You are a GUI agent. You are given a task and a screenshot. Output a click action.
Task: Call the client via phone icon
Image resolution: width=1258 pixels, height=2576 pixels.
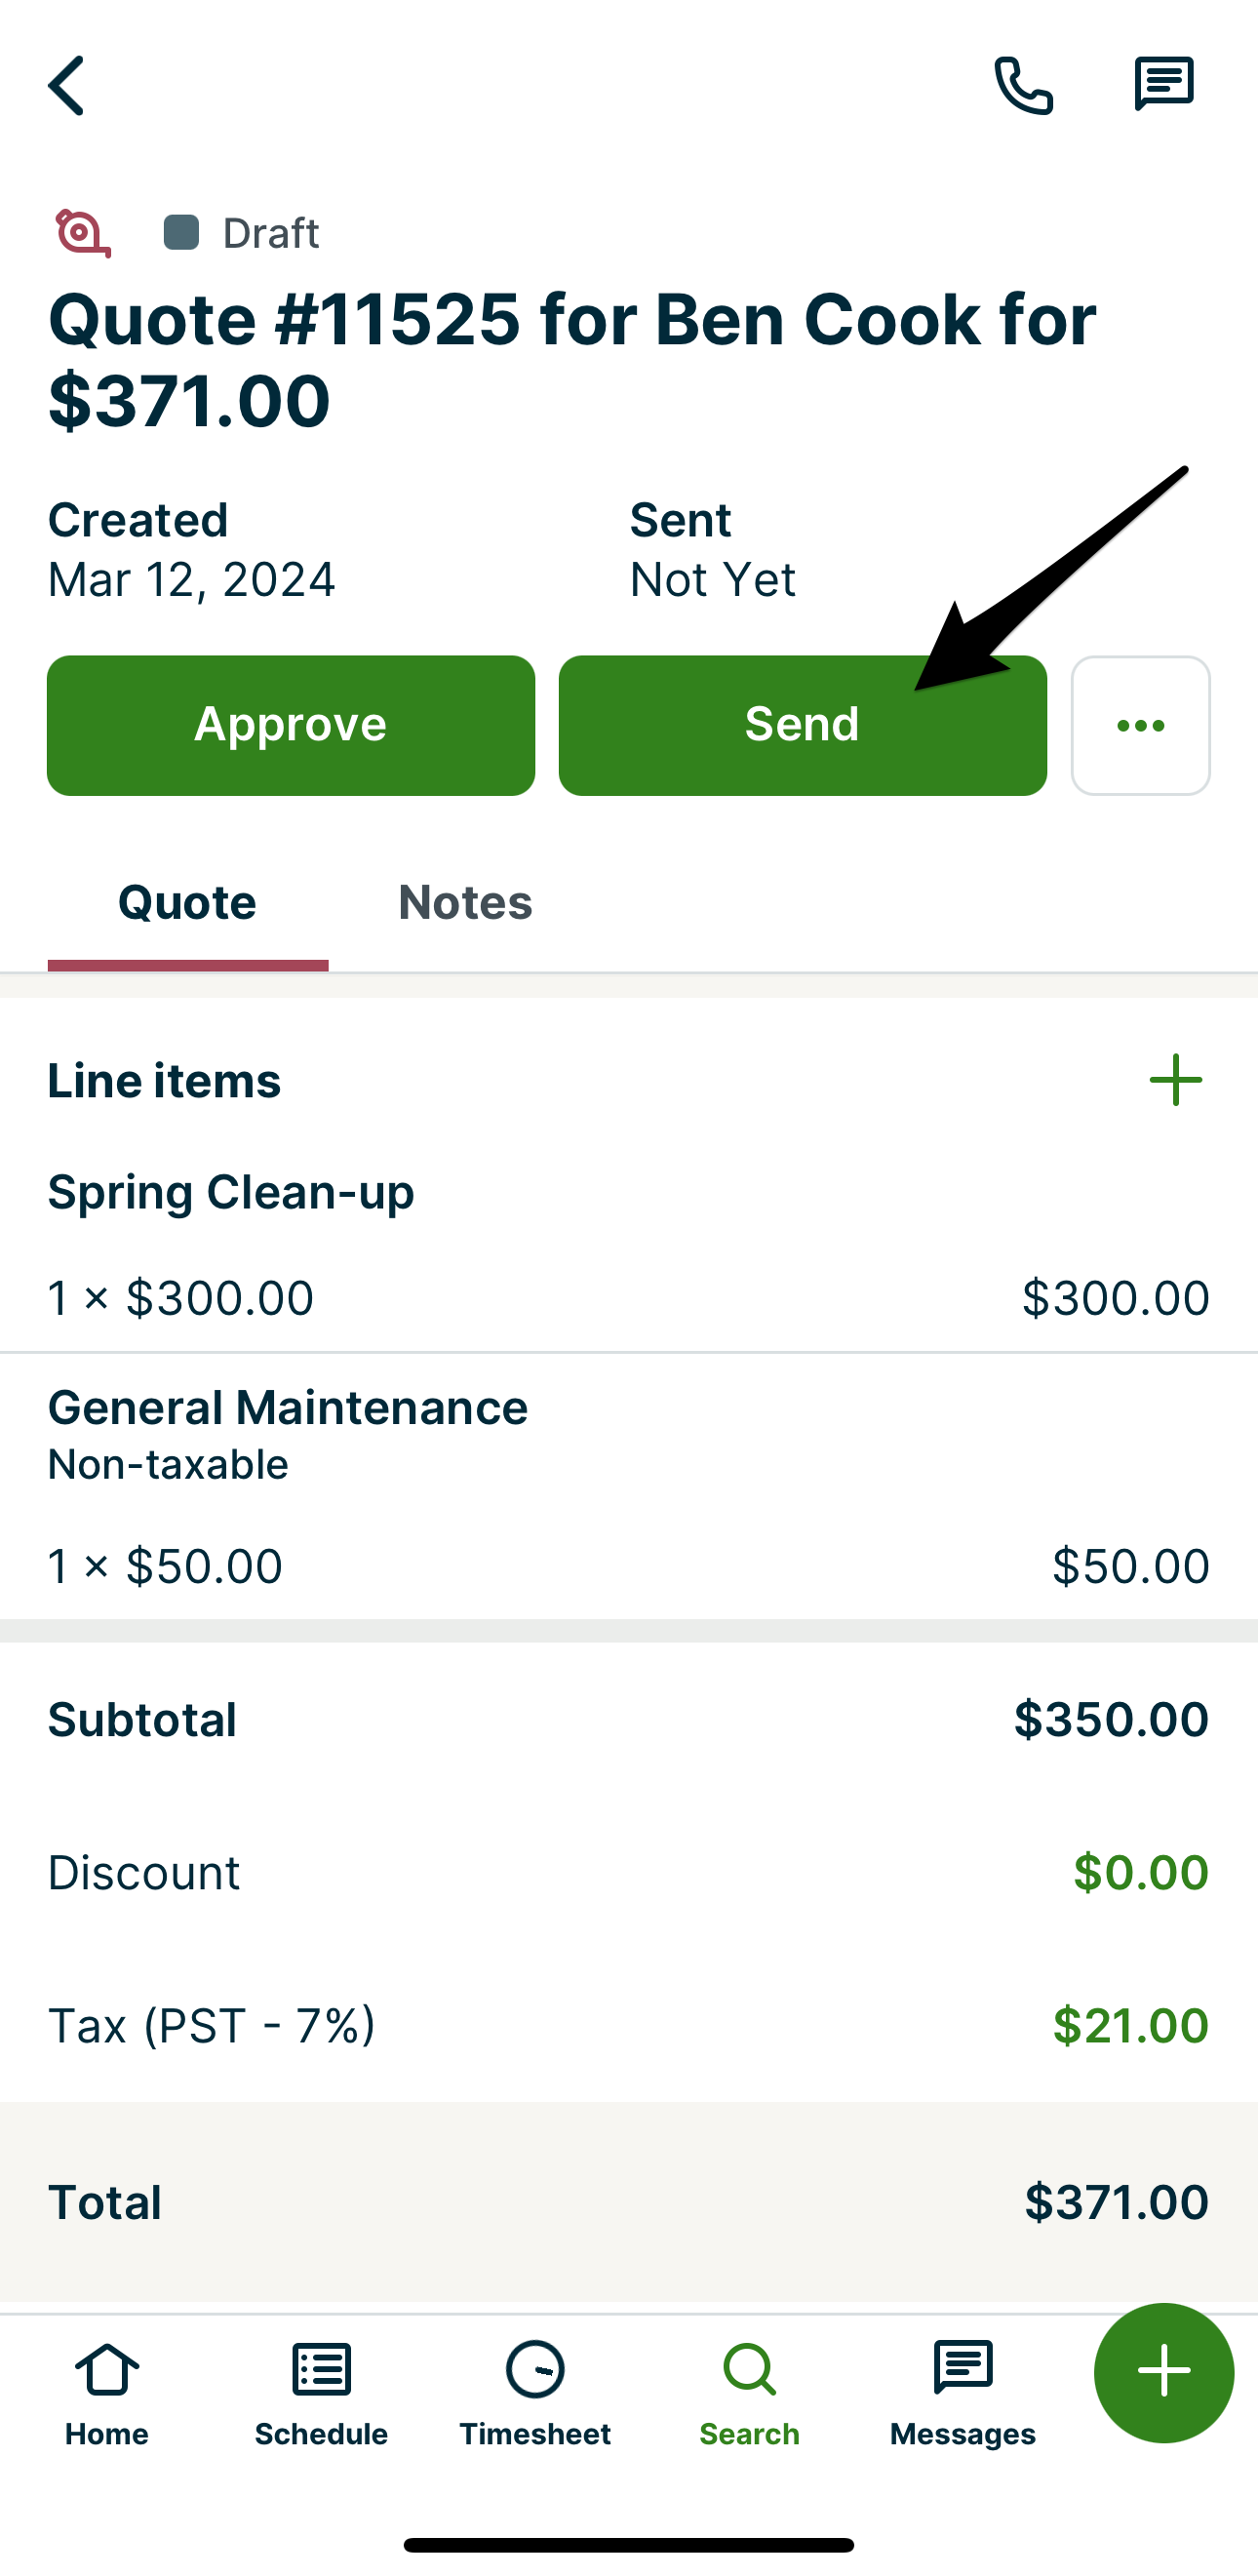(1023, 85)
